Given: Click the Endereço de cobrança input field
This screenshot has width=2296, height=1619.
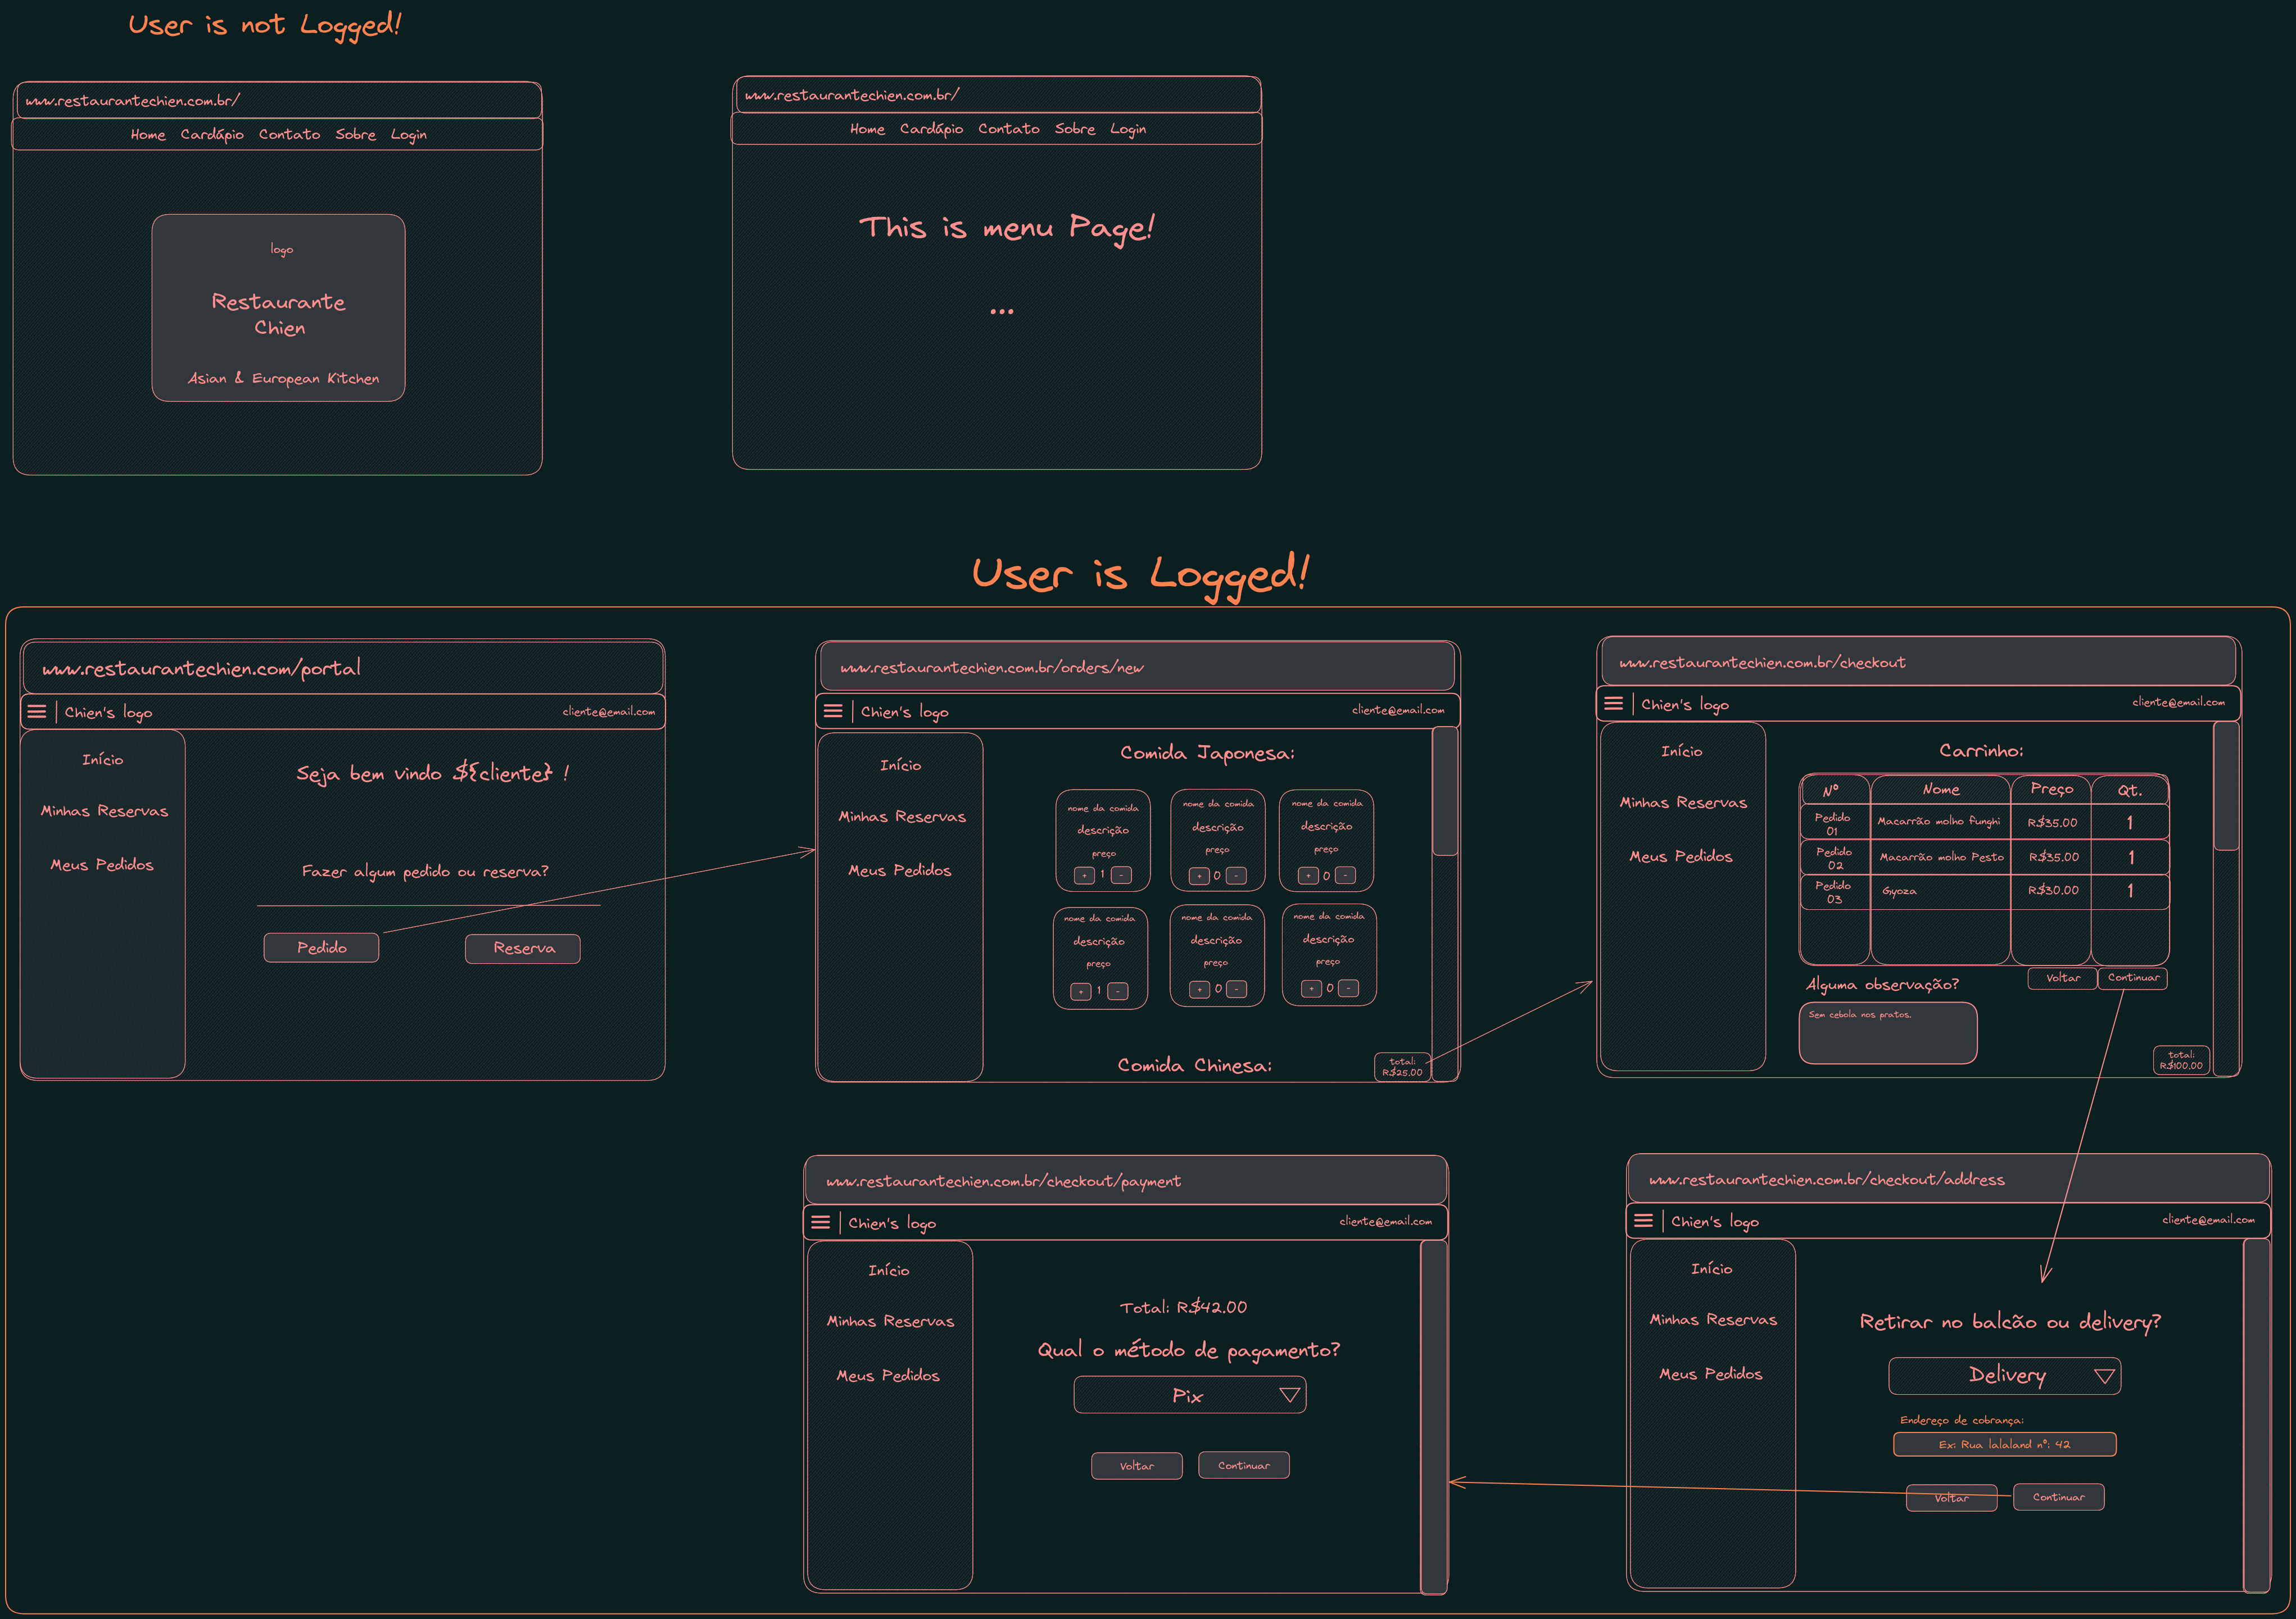Looking at the screenshot, I should coord(2004,1445).
